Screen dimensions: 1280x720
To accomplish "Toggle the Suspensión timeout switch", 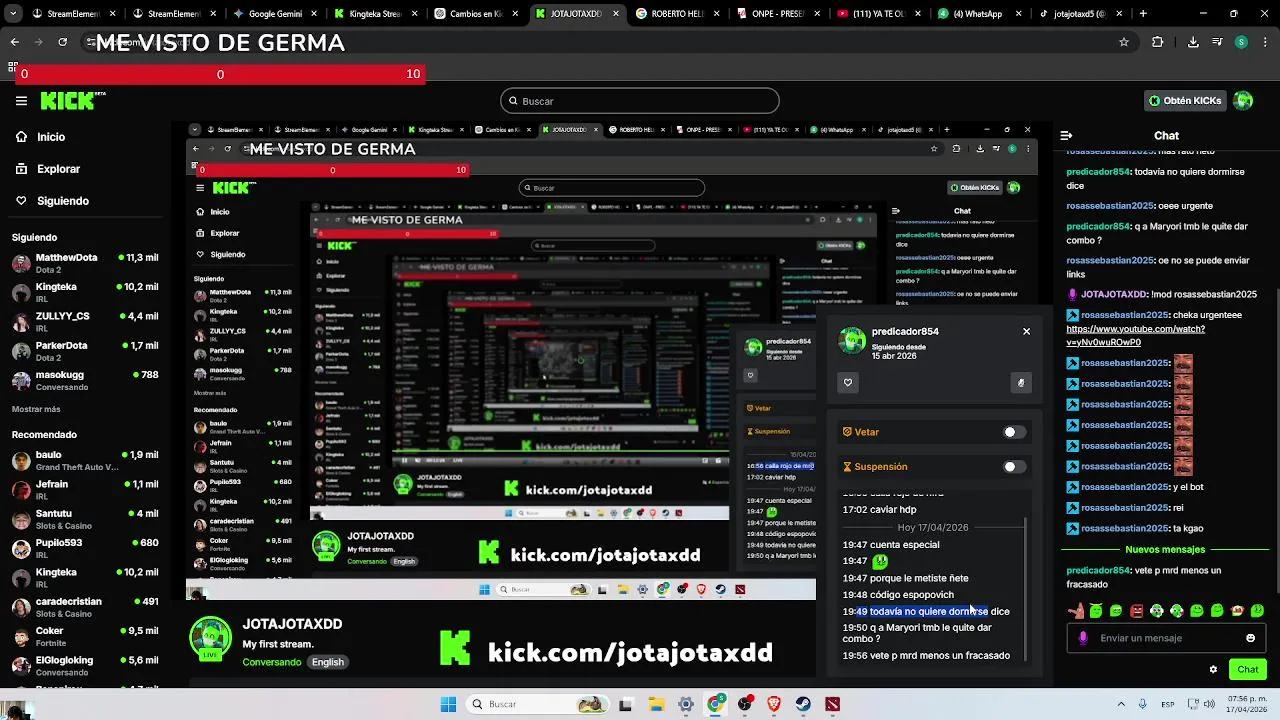I will (1015, 466).
